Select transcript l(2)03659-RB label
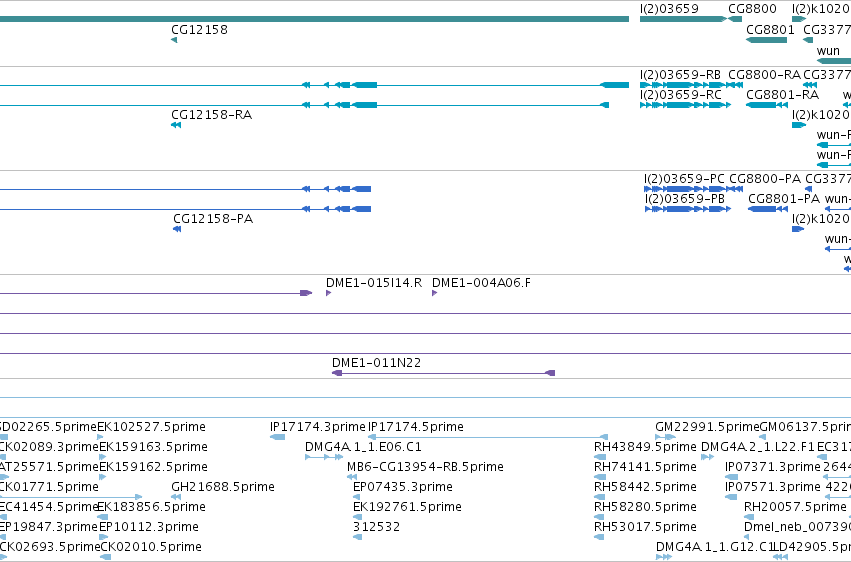The width and height of the screenshot is (851, 562). click(680, 75)
